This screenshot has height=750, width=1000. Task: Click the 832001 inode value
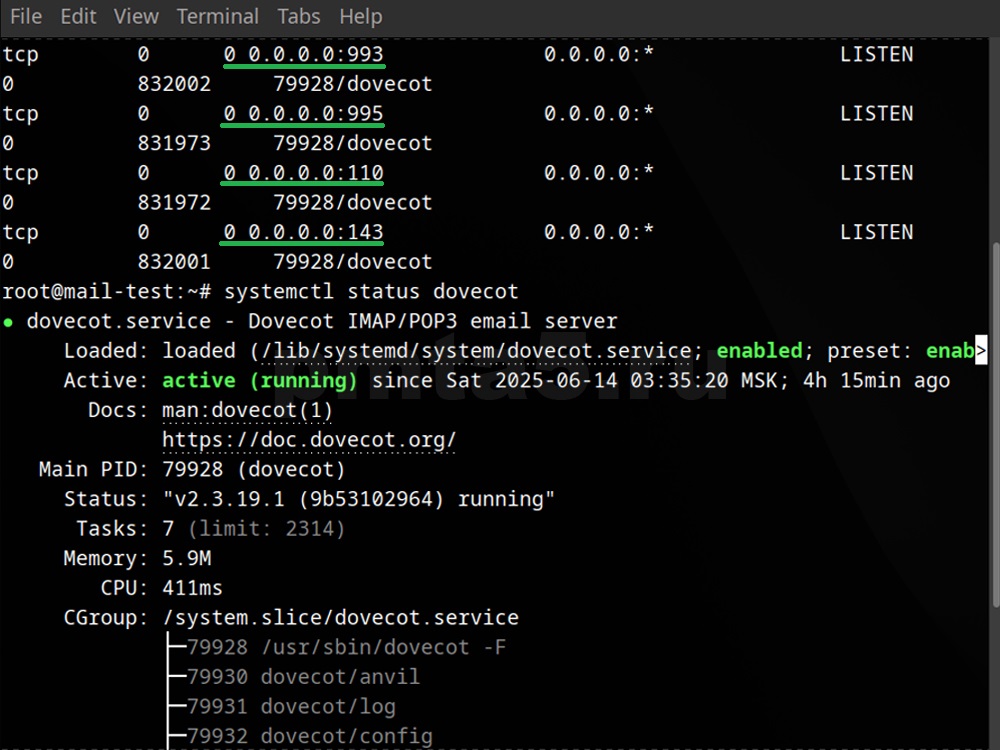(x=174, y=261)
